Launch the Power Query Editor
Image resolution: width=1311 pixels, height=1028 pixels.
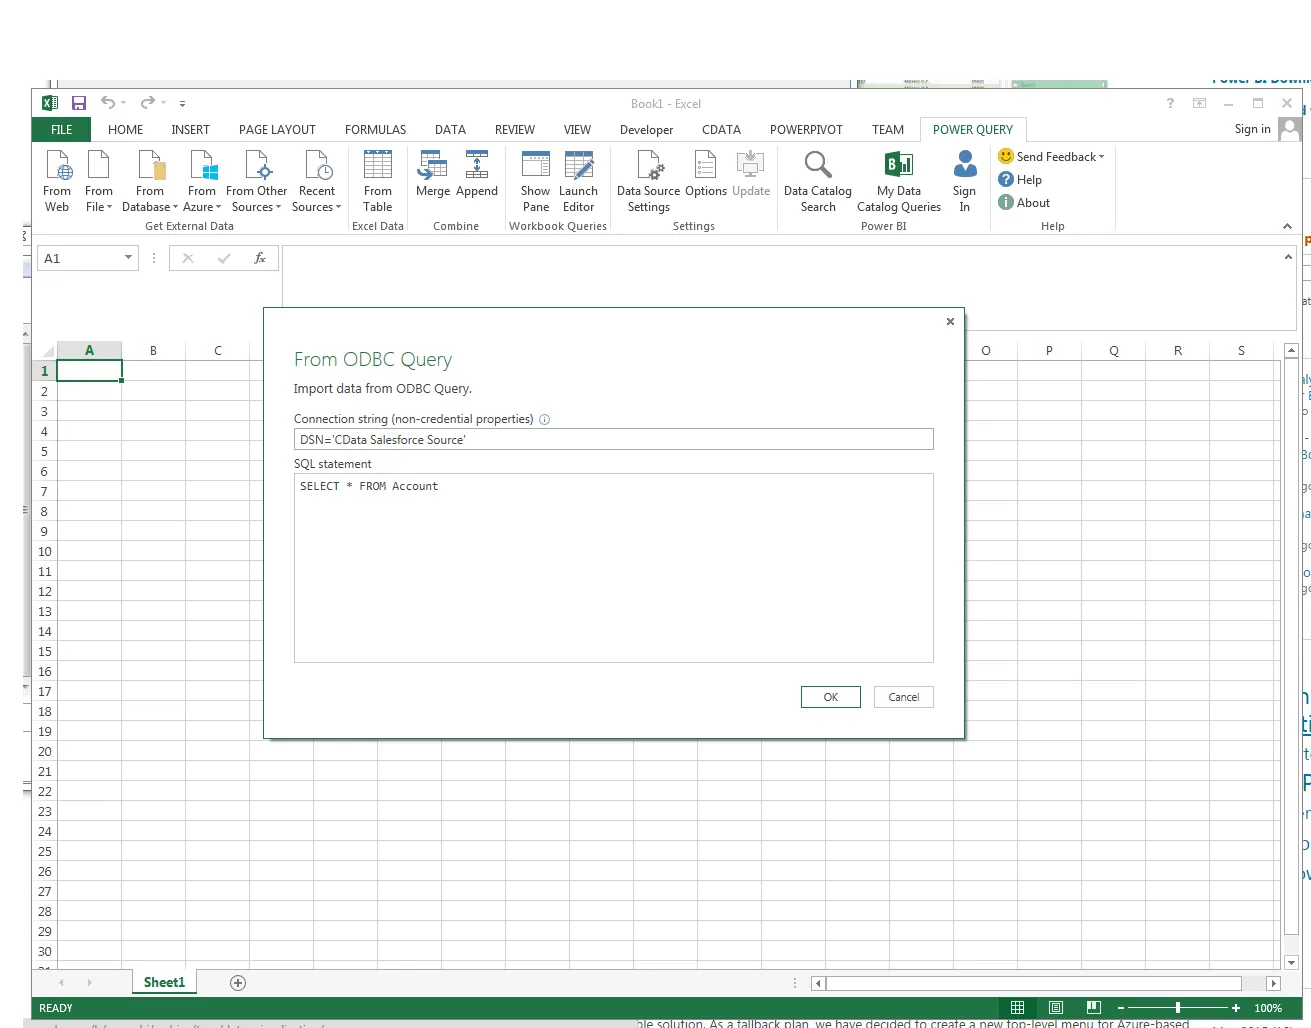pos(579,180)
